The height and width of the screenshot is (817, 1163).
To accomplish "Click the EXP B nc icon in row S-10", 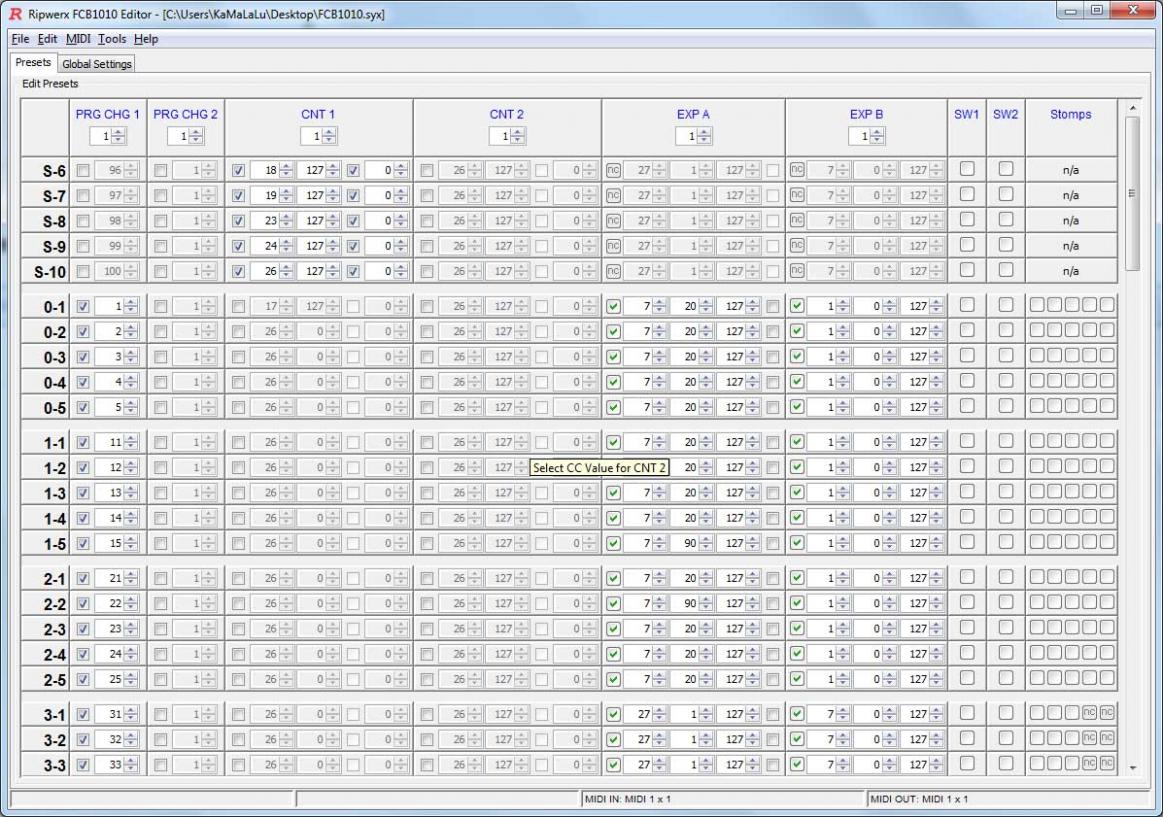I will tap(797, 270).
